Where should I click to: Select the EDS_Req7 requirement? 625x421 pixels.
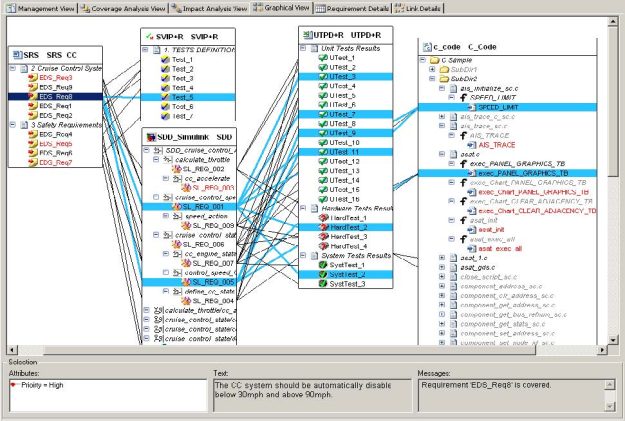(55, 161)
